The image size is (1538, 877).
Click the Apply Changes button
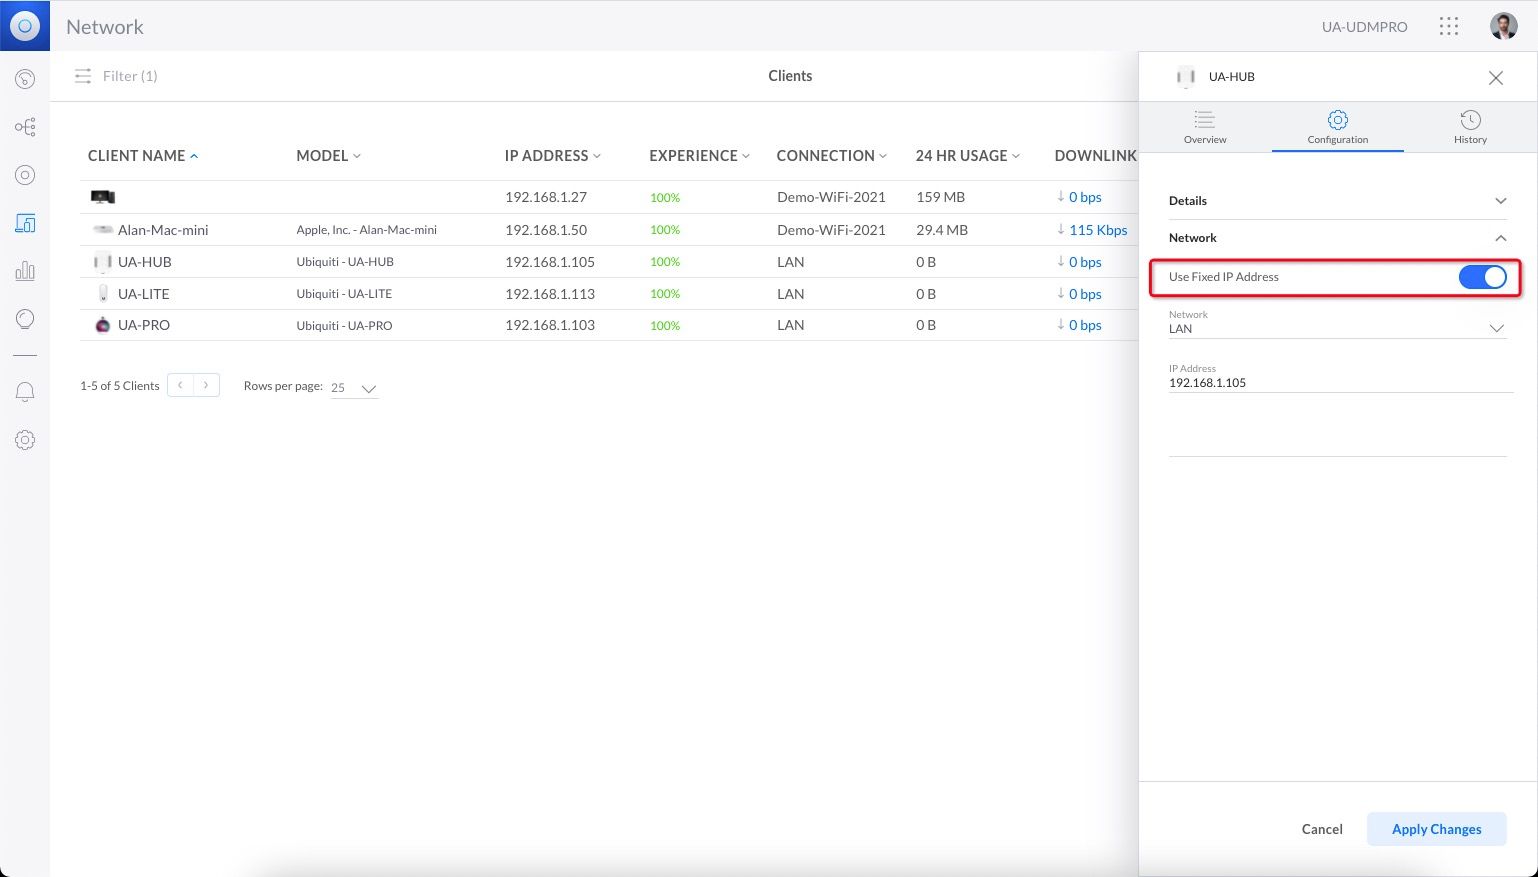1435,829
